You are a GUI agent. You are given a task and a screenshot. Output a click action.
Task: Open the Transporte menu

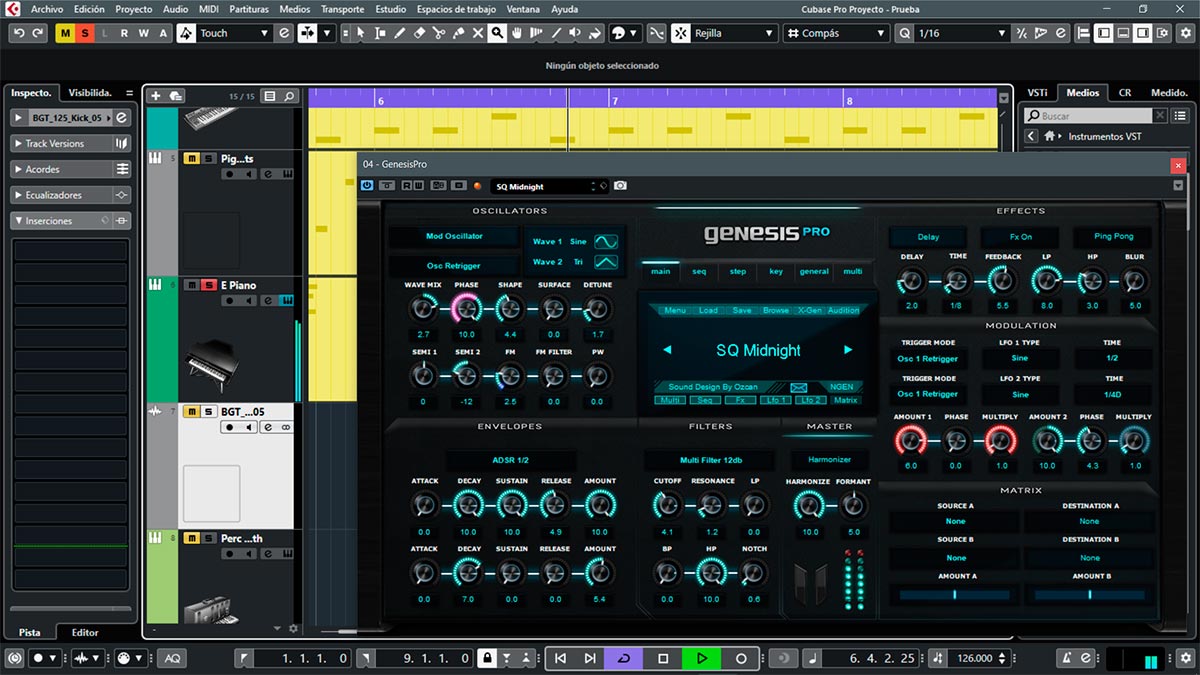pyautogui.click(x=342, y=9)
